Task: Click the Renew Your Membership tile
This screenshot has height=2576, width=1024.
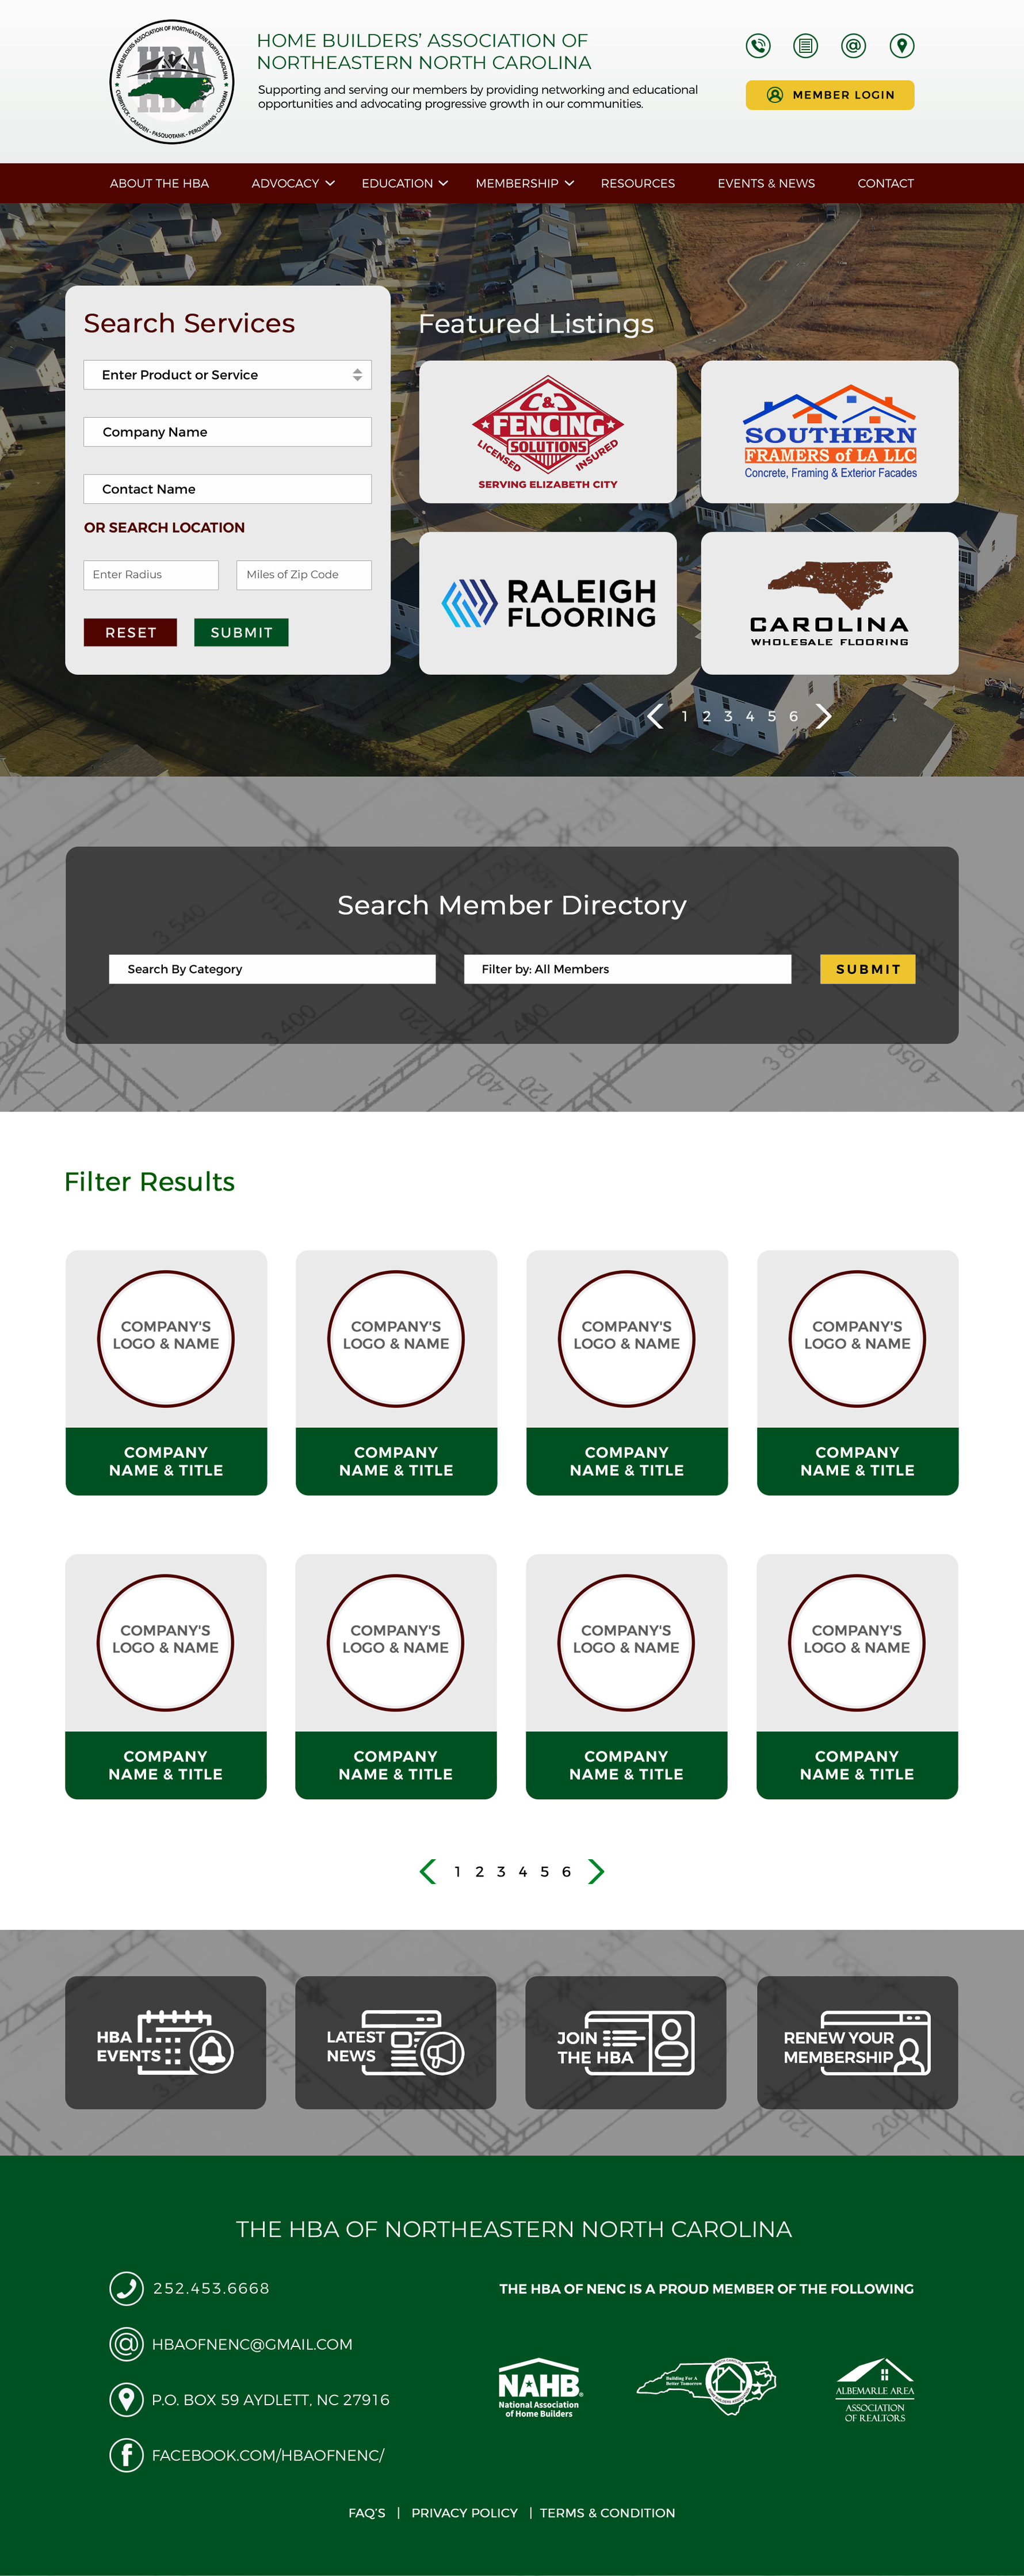Action: (x=857, y=2042)
